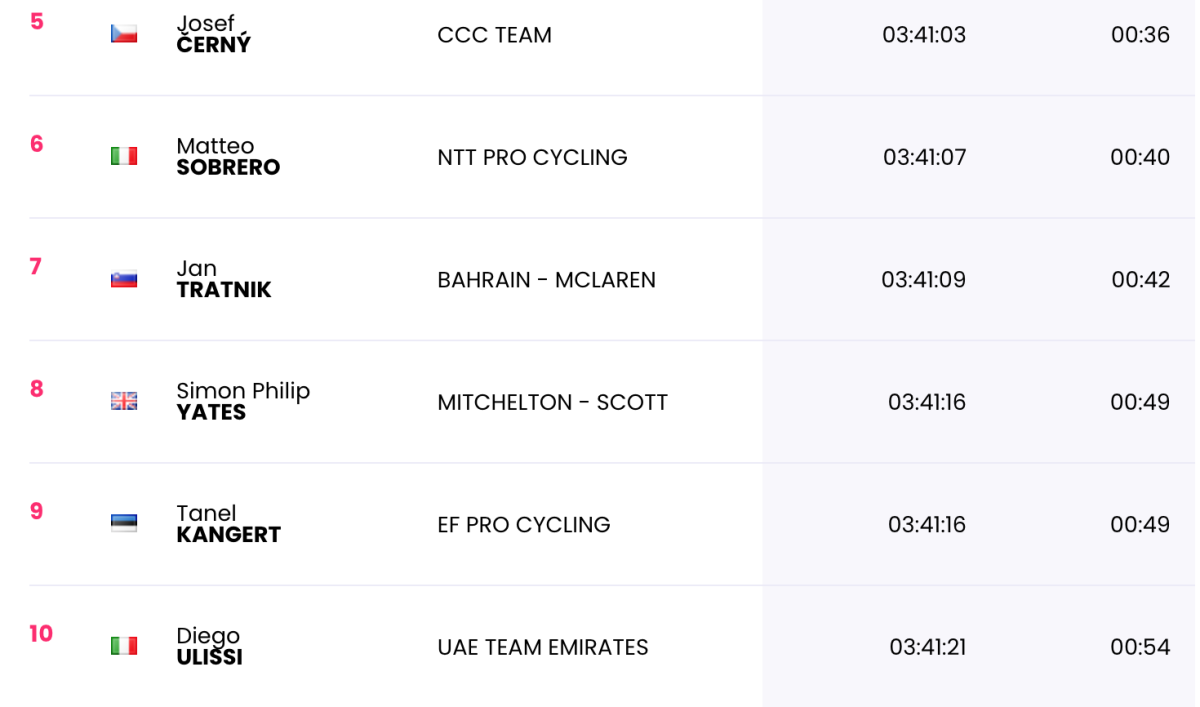Click the CCC TEAM team name

click(495, 35)
